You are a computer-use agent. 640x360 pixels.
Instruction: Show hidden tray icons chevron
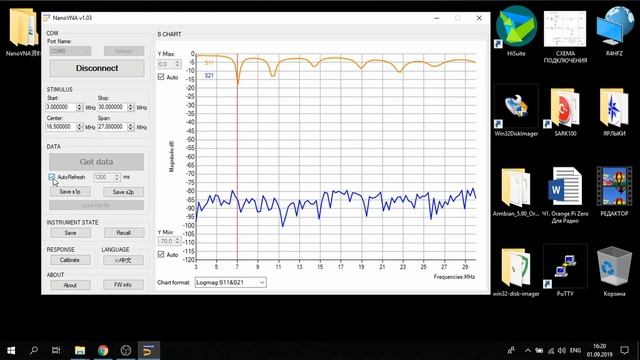[528, 350]
